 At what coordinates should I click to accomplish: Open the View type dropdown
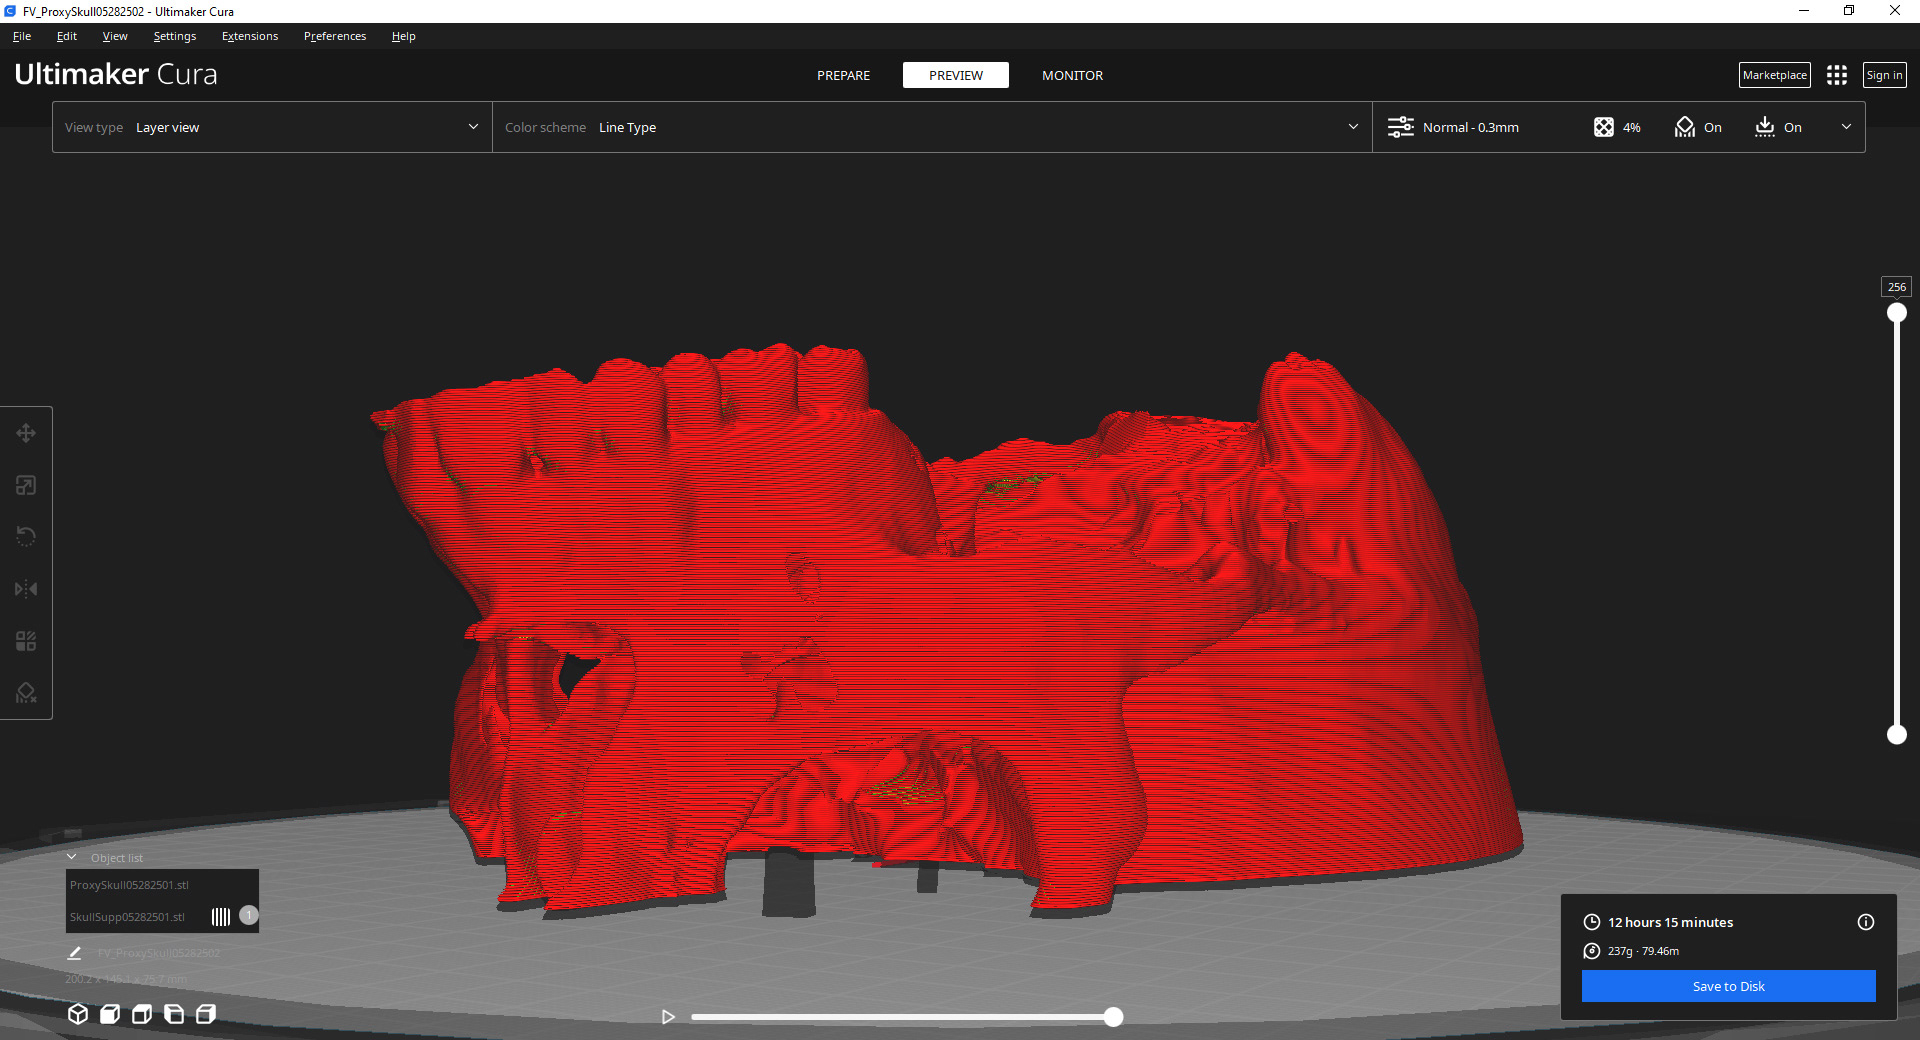[272, 127]
